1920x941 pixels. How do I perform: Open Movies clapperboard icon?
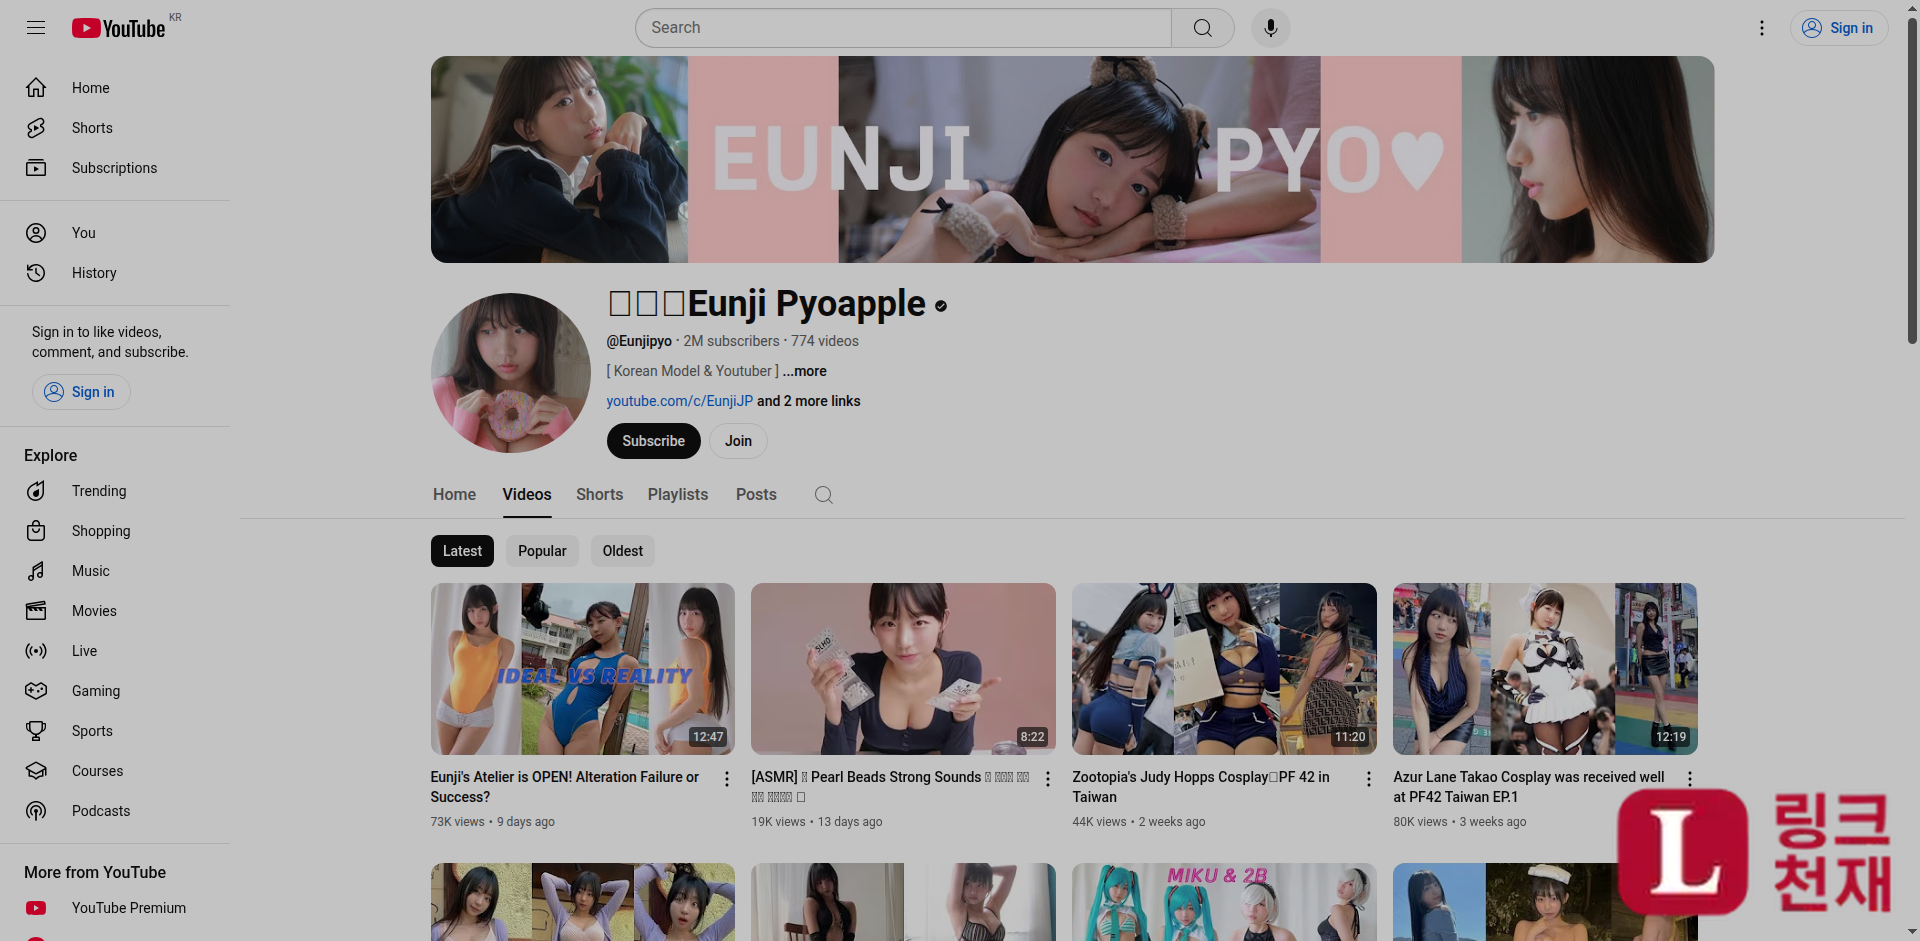36,611
